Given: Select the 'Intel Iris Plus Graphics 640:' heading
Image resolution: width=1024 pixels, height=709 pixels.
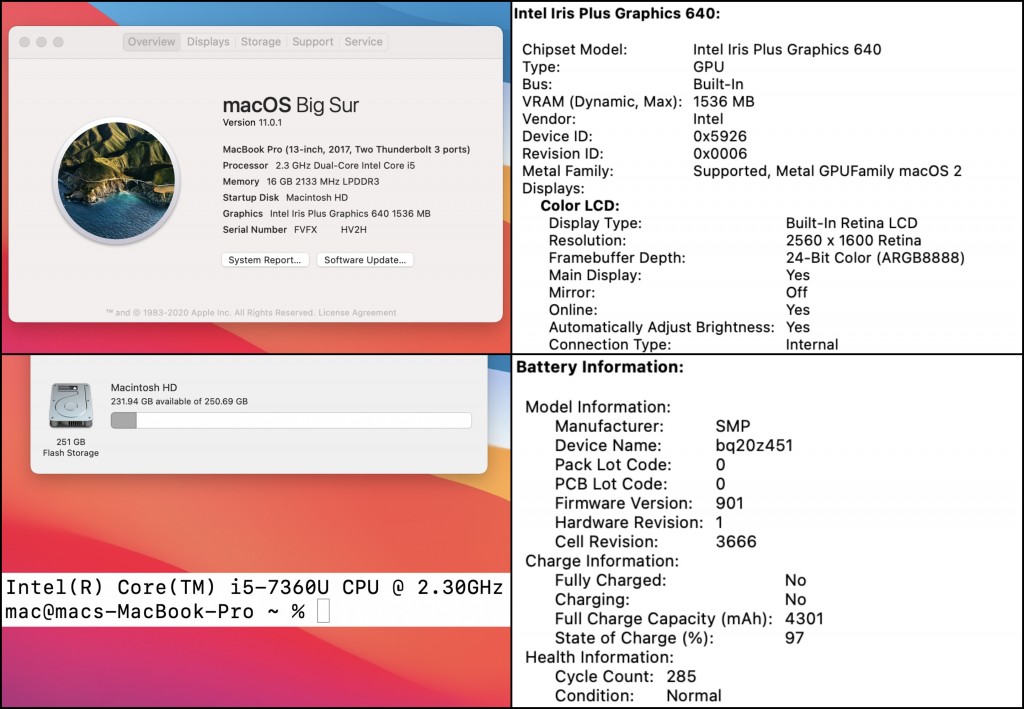Looking at the screenshot, I should pyautogui.click(x=616, y=14).
